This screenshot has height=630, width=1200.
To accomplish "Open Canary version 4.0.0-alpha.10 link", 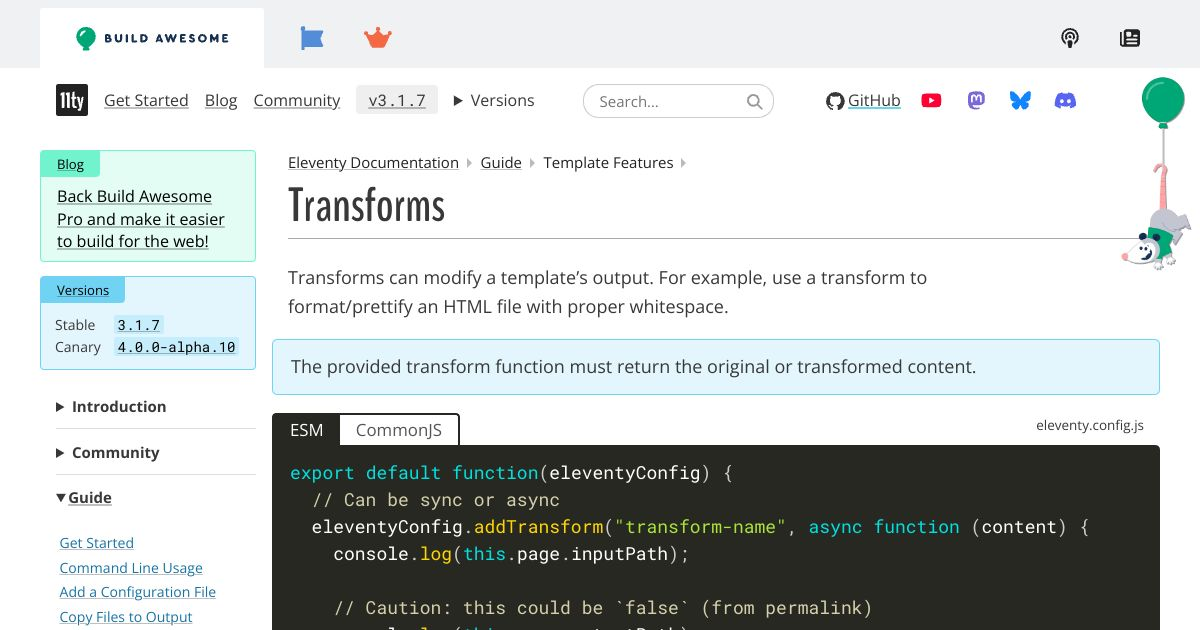I will (x=177, y=347).
